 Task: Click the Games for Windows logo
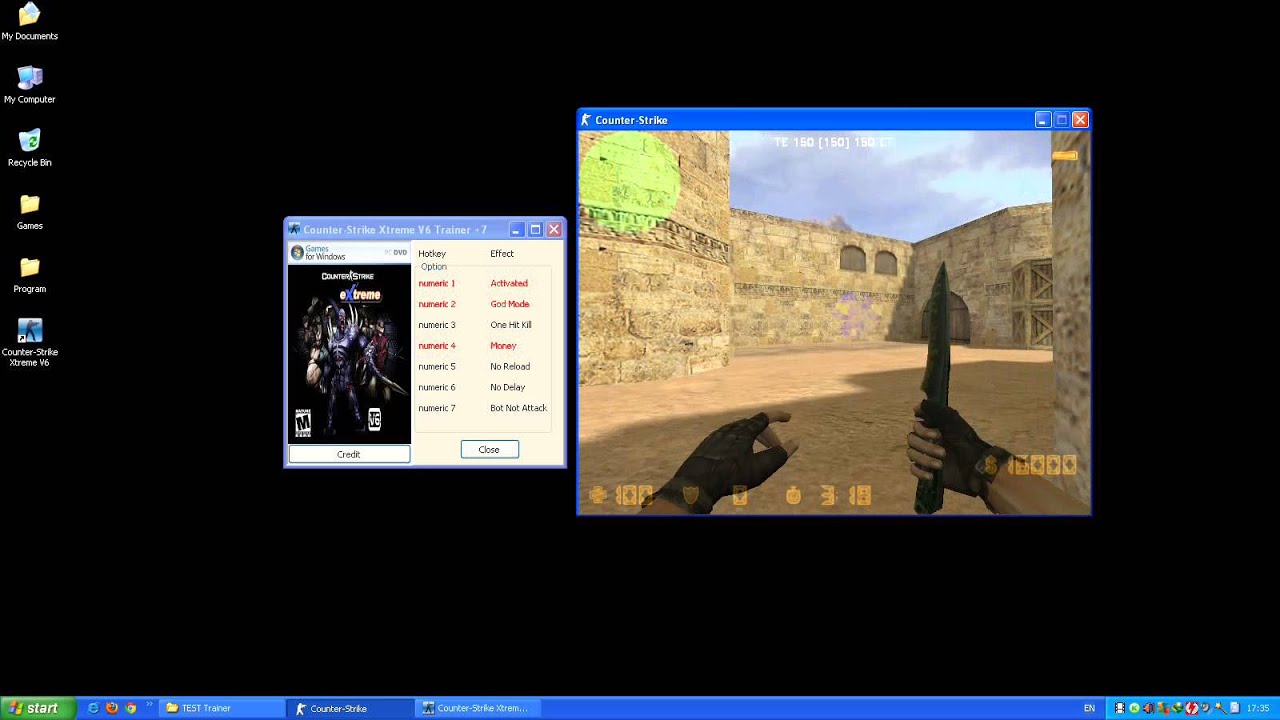(x=319, y=253)
